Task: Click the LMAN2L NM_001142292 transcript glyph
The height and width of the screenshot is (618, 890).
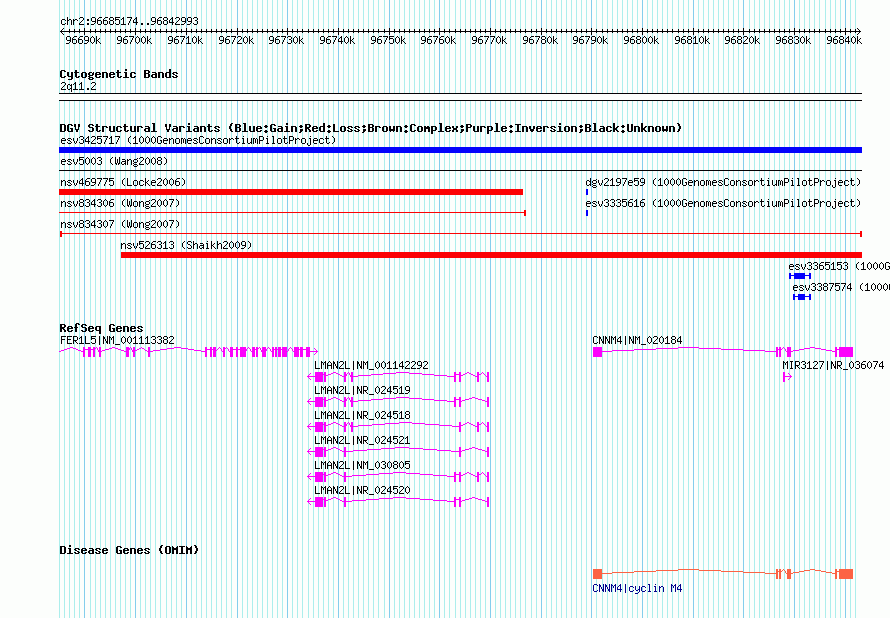Action: point(398,377)
